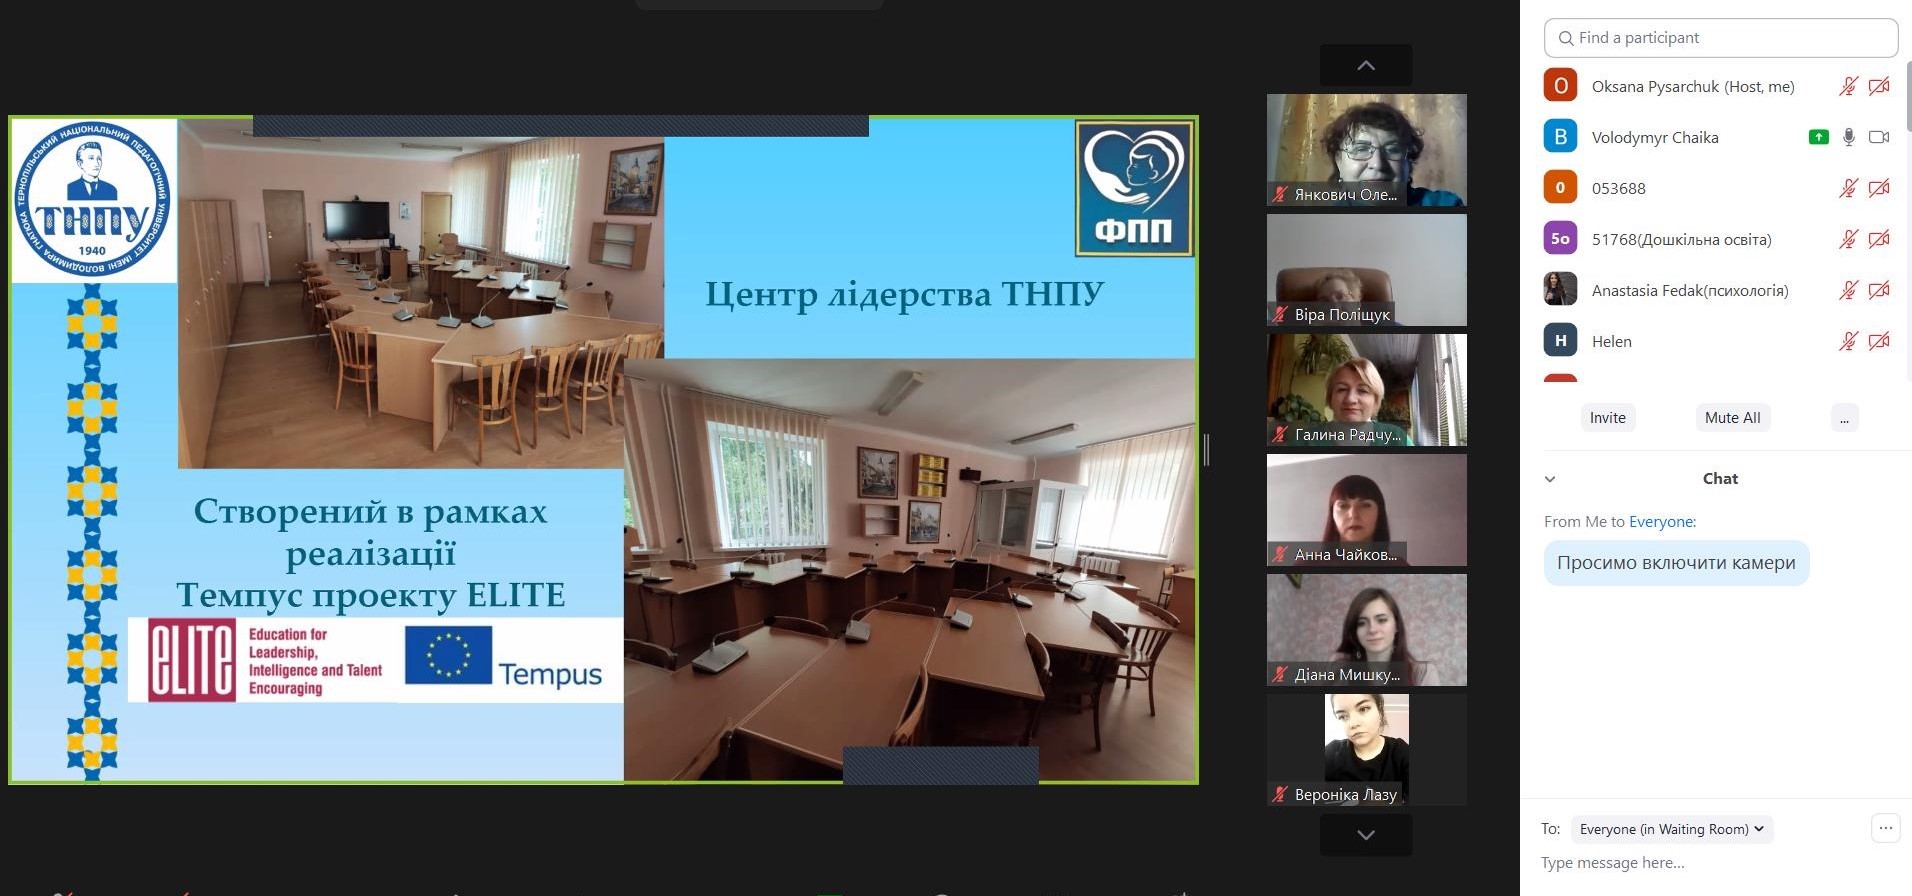
Task: Click the 51768 participant's purple avatar
Action: tap(1560, 239)
